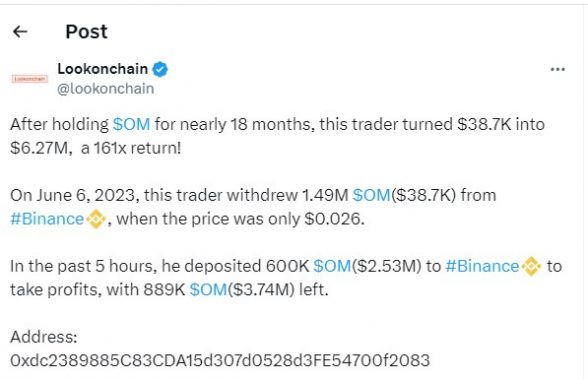This screenshot has height=380, width=588.
Task: Click the '$0.026' price text
Action: click(x=334, y=219)
